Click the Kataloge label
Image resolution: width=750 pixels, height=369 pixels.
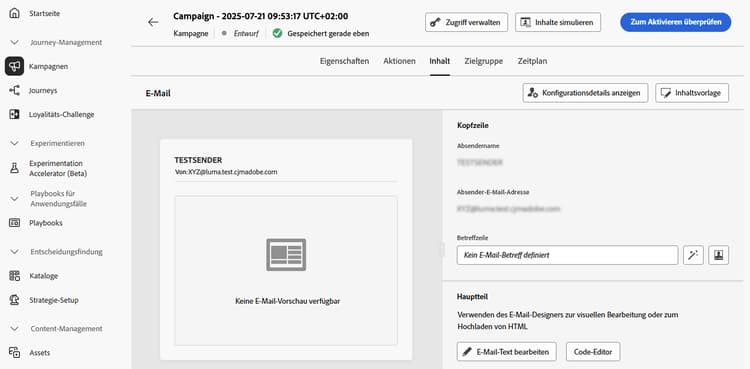tap(44, 276)
